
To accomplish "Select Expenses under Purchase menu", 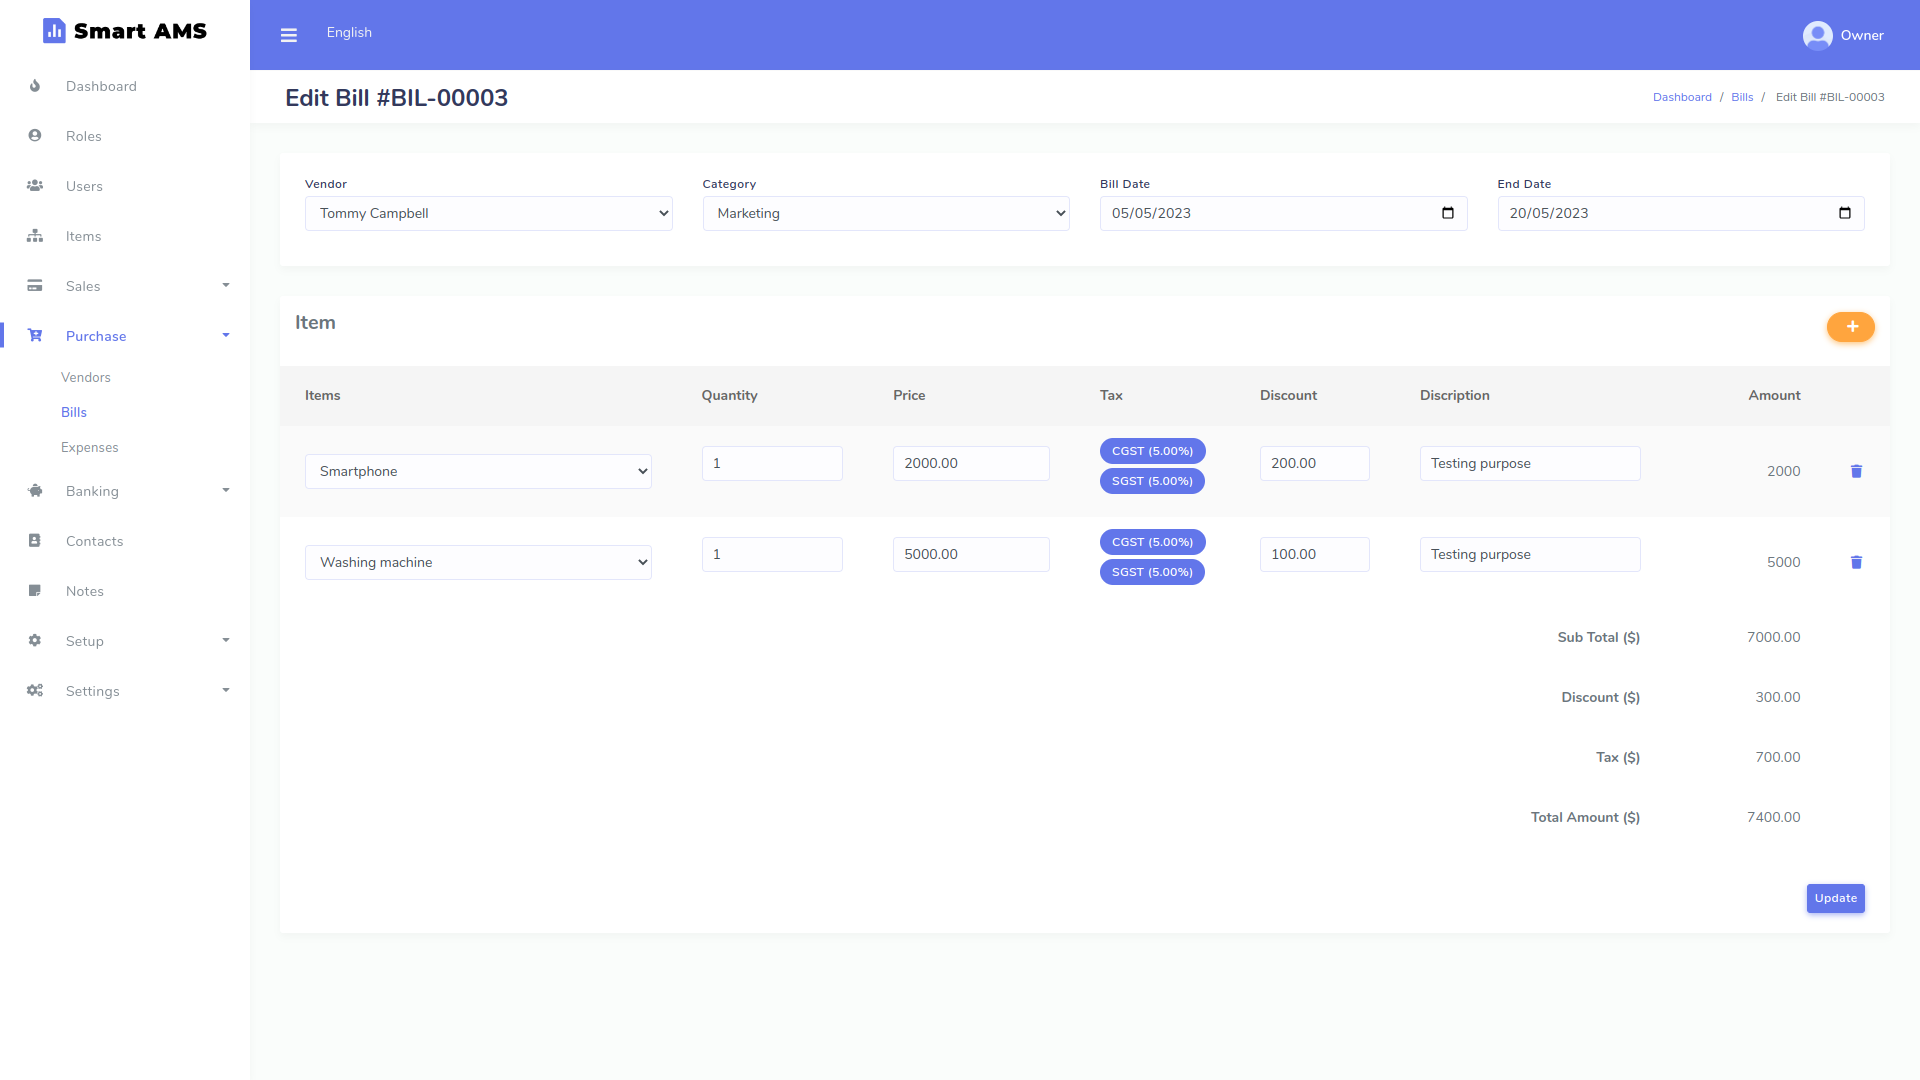I will click(89, 447).
